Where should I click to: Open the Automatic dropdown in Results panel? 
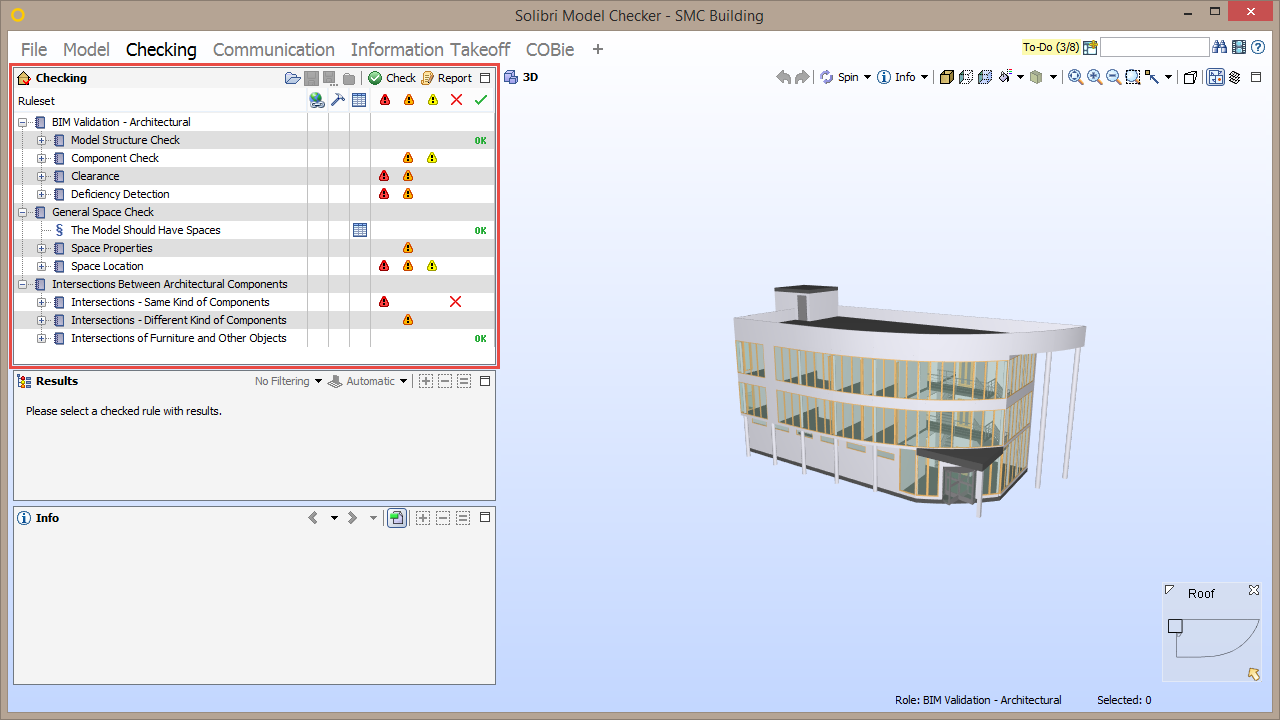pos(372,381)
